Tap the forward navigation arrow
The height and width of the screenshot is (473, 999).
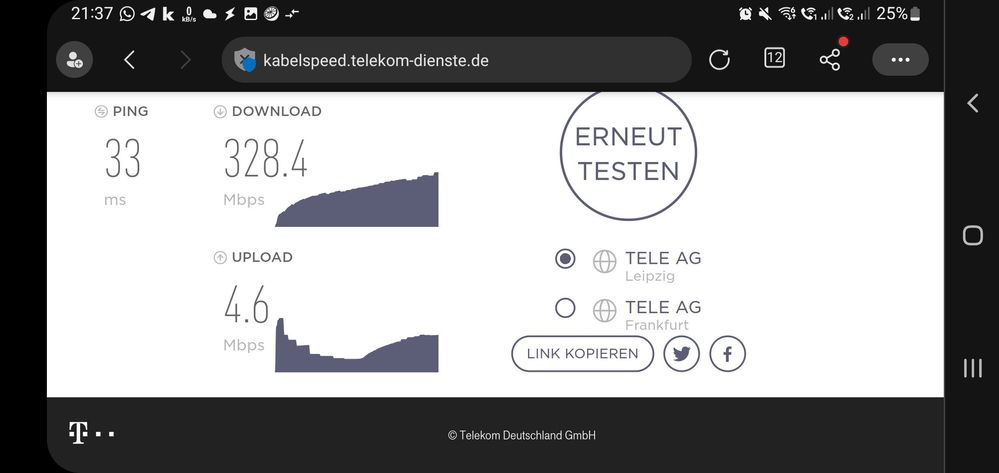tap(185, 60)
